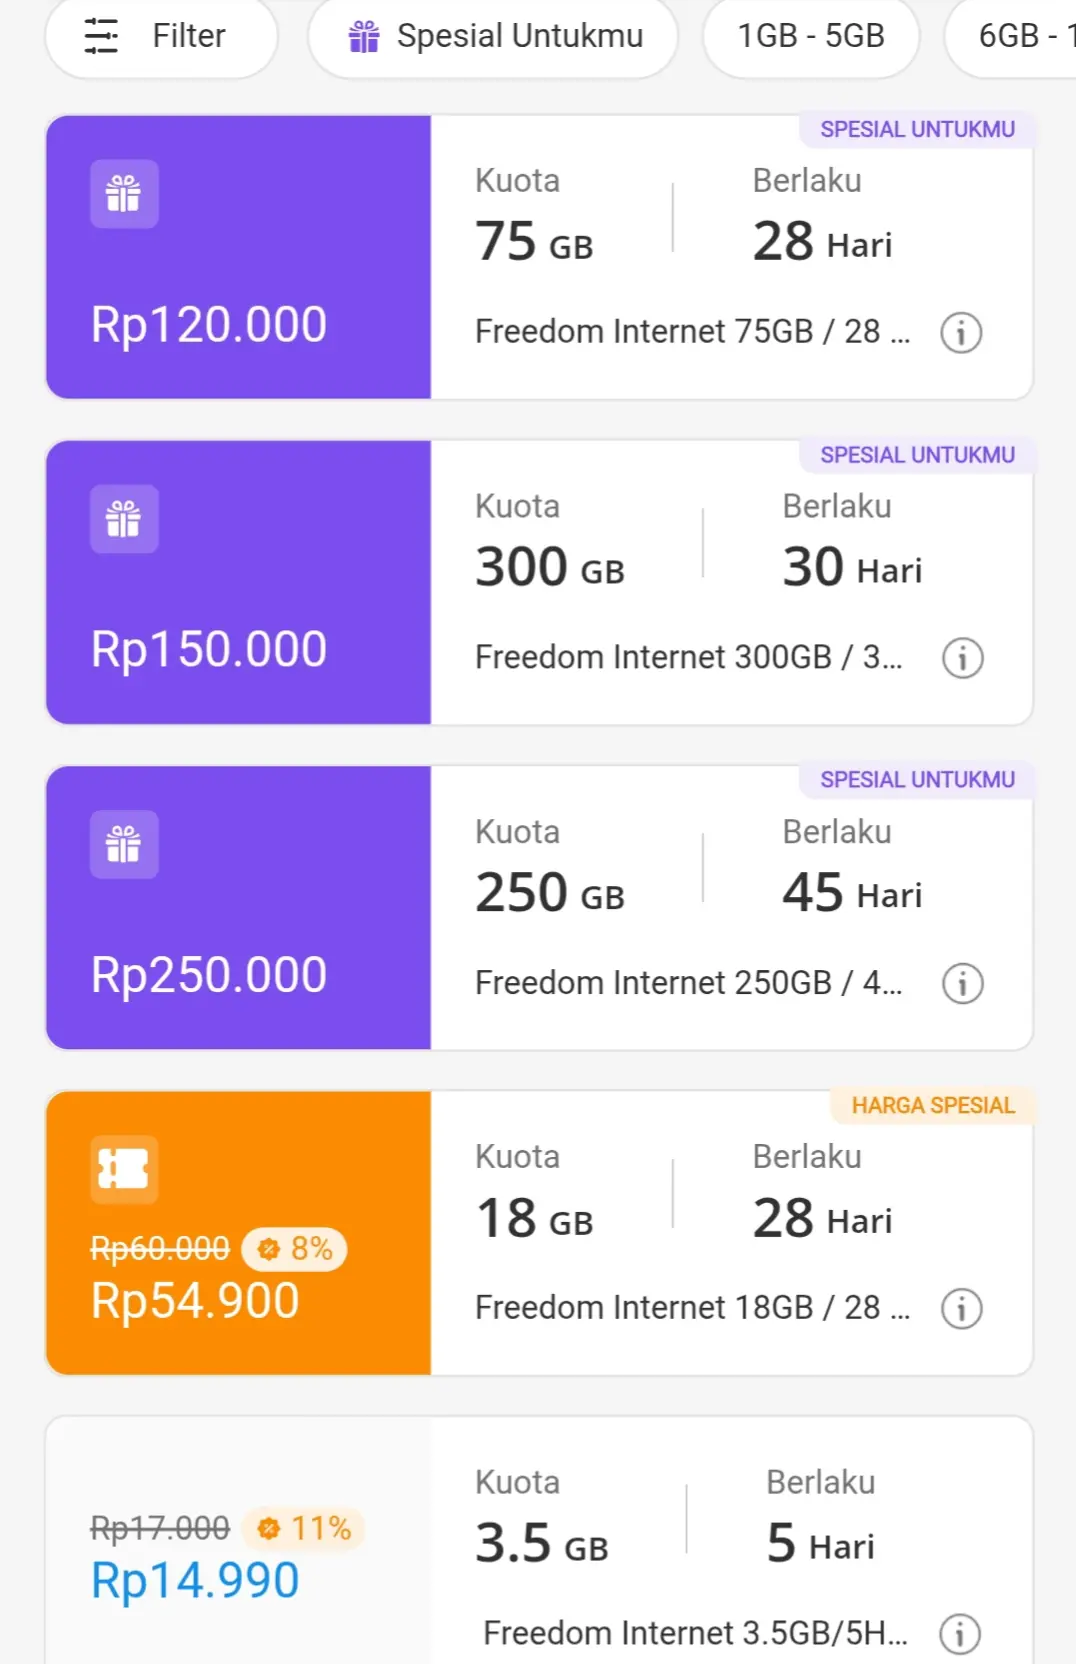The height and width of the screenshot is (1664, 1076).
Task: Open info for Freedom Internet 250GB package
Action: [x=962, y=983]
